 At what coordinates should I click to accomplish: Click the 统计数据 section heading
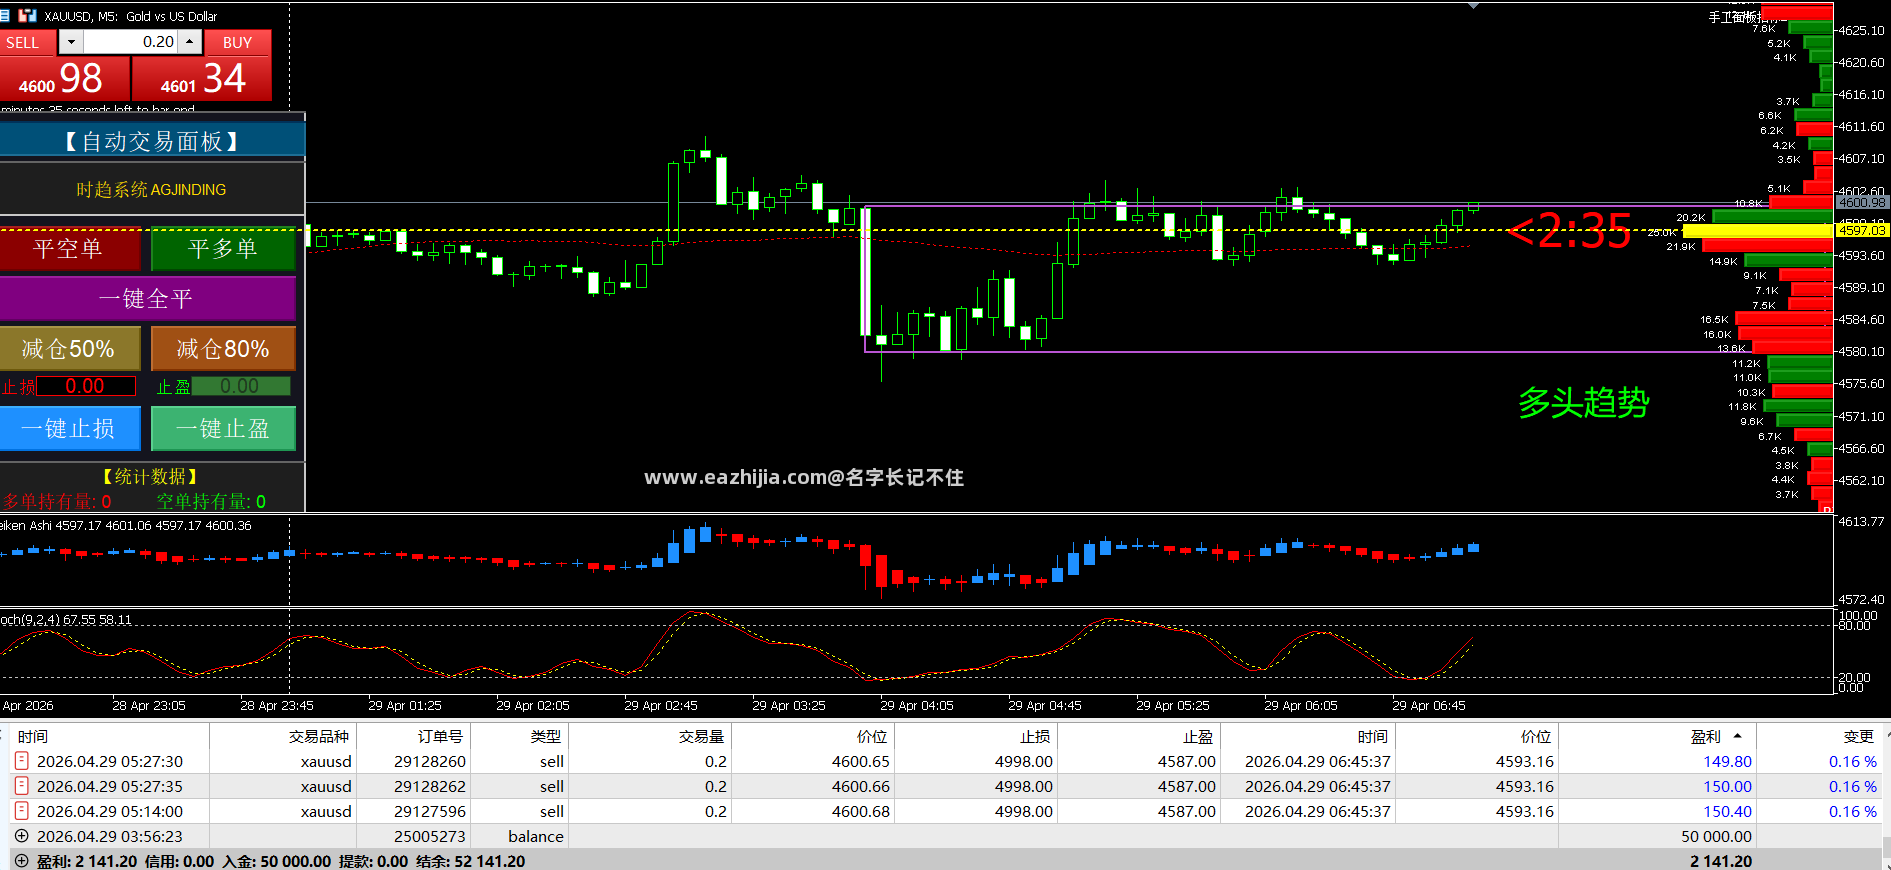pos(151,476)
